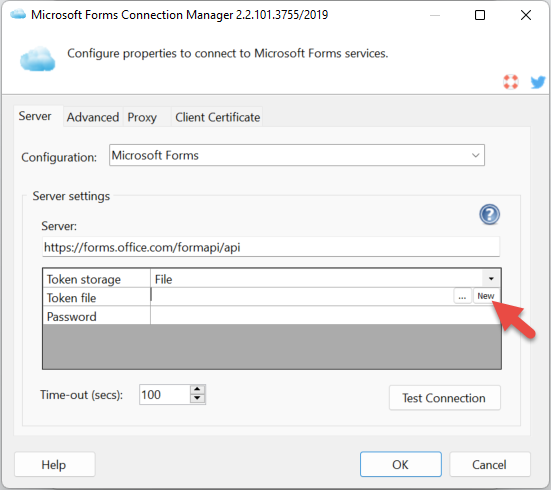Click the large cloud logo icon
Image resolution: width=551 pixels, height=490 pixels.
[x=38, y=59]
